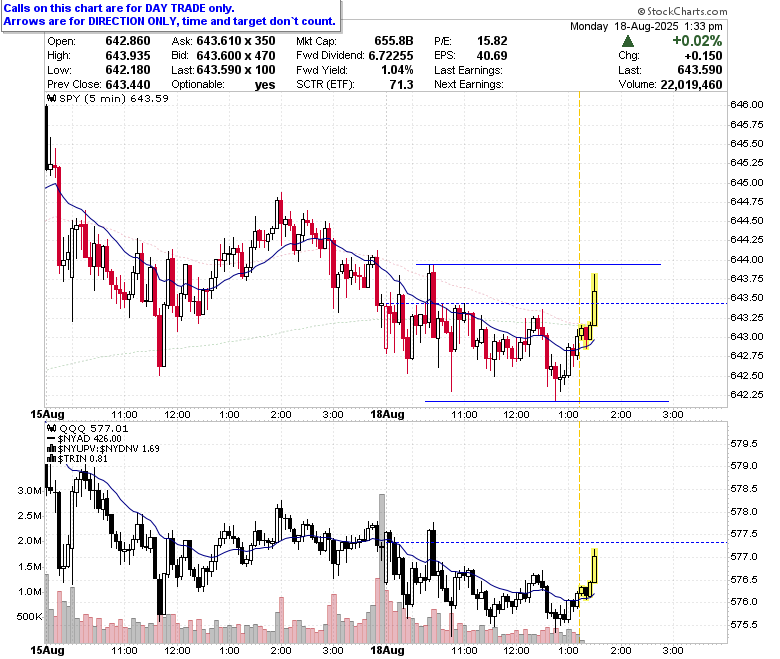Click the 643.00 price axis label

[x=747, y=336]
